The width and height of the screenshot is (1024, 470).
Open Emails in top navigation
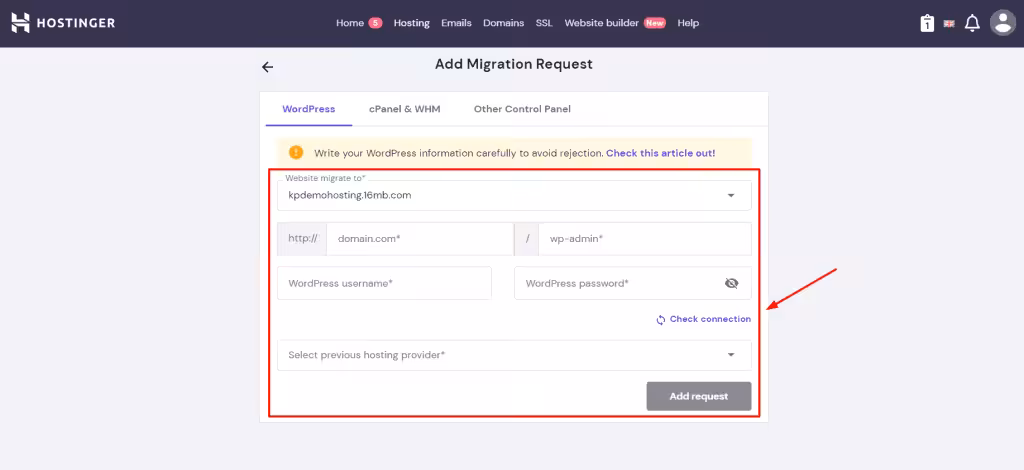(x=456, y=23)
